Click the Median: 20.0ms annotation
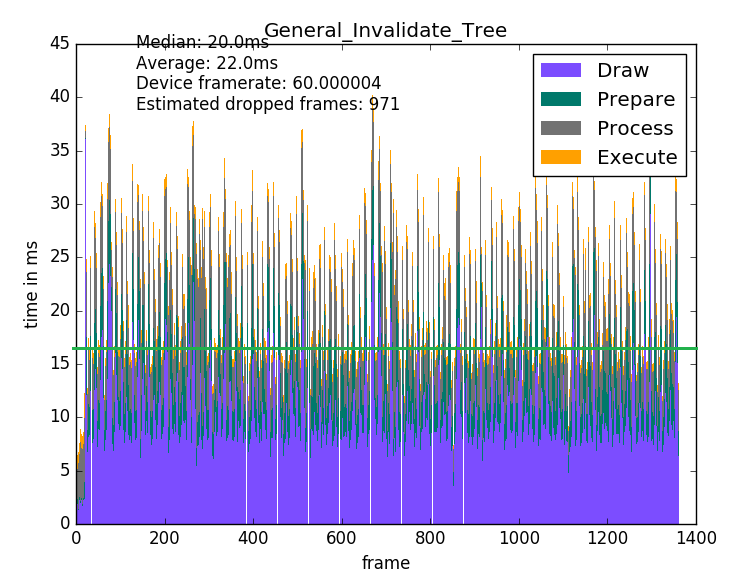Viewport: 755px width, 577px height. click(202, 43)
